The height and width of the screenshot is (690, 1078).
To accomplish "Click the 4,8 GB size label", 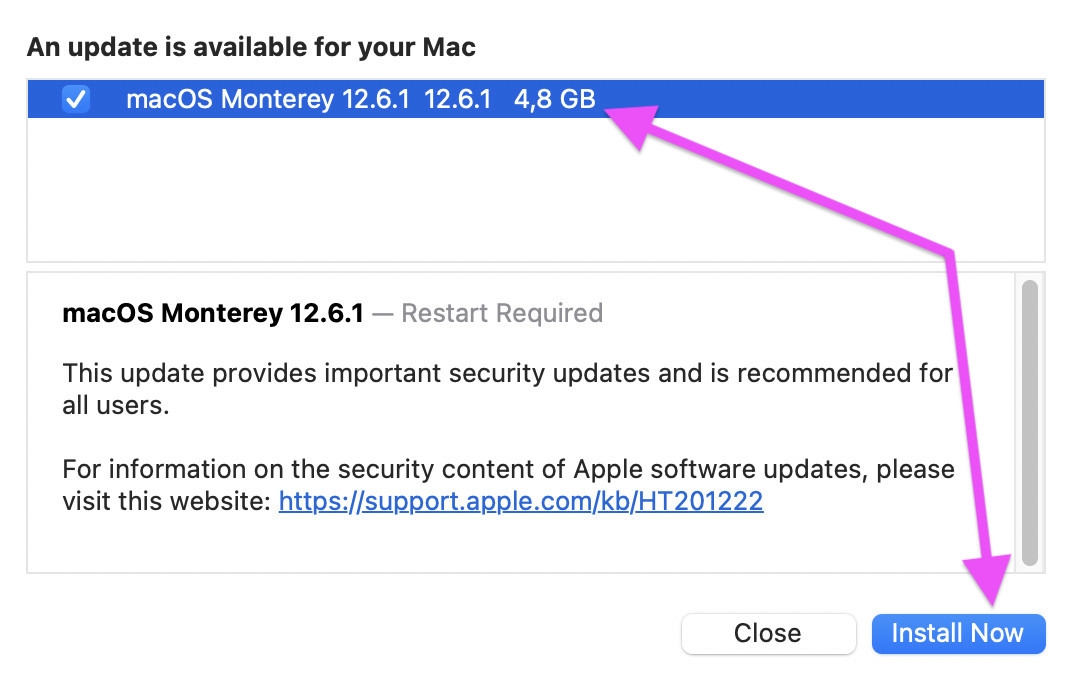I will click(554, 99).
